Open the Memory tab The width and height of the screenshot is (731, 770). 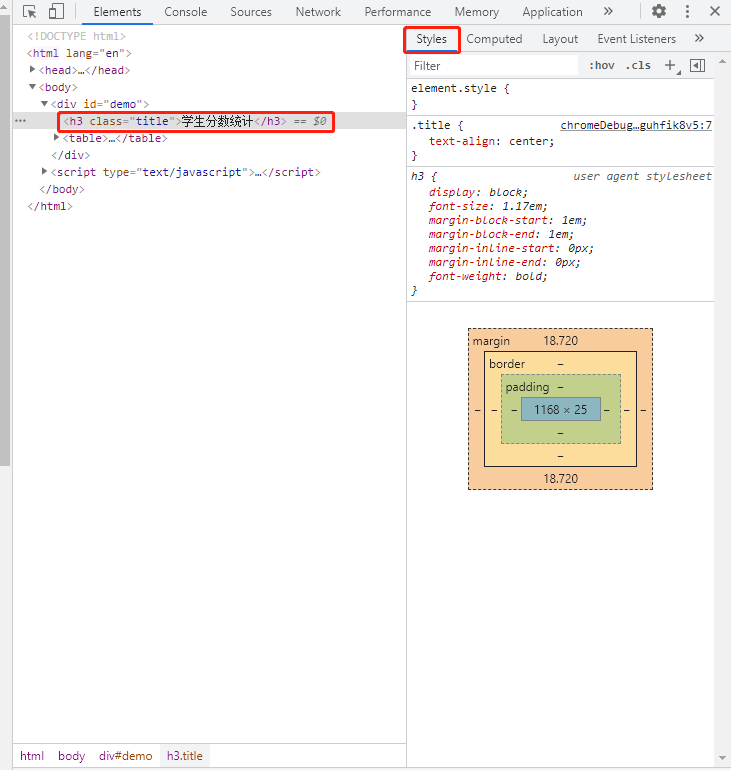(x=477, y=12)
